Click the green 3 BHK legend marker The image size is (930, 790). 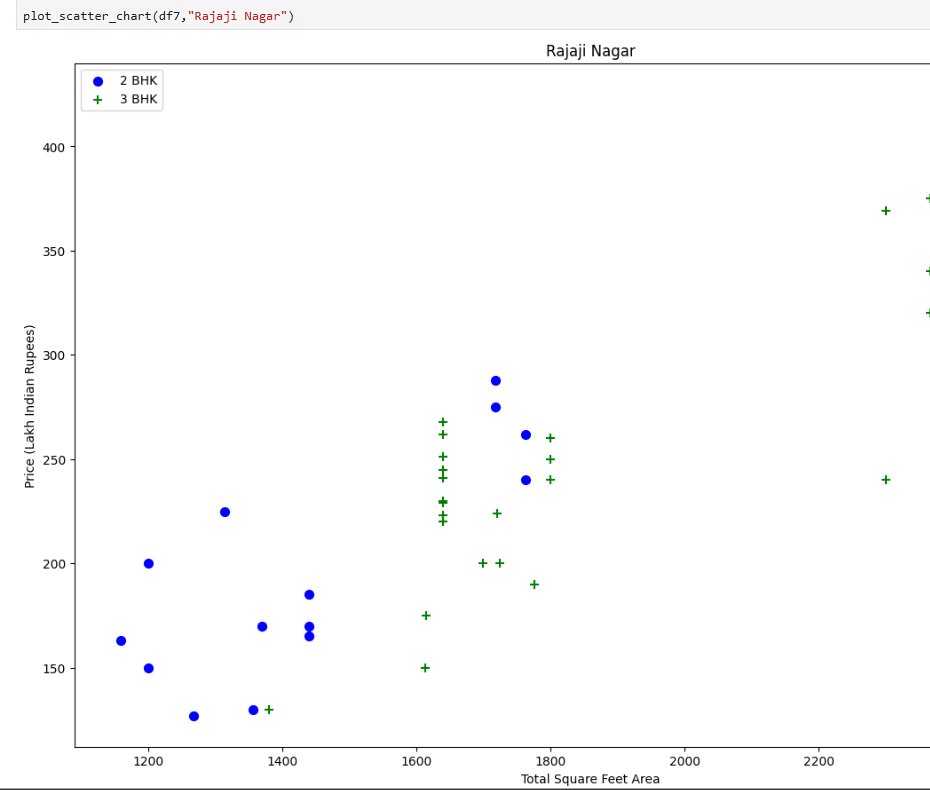97,98
